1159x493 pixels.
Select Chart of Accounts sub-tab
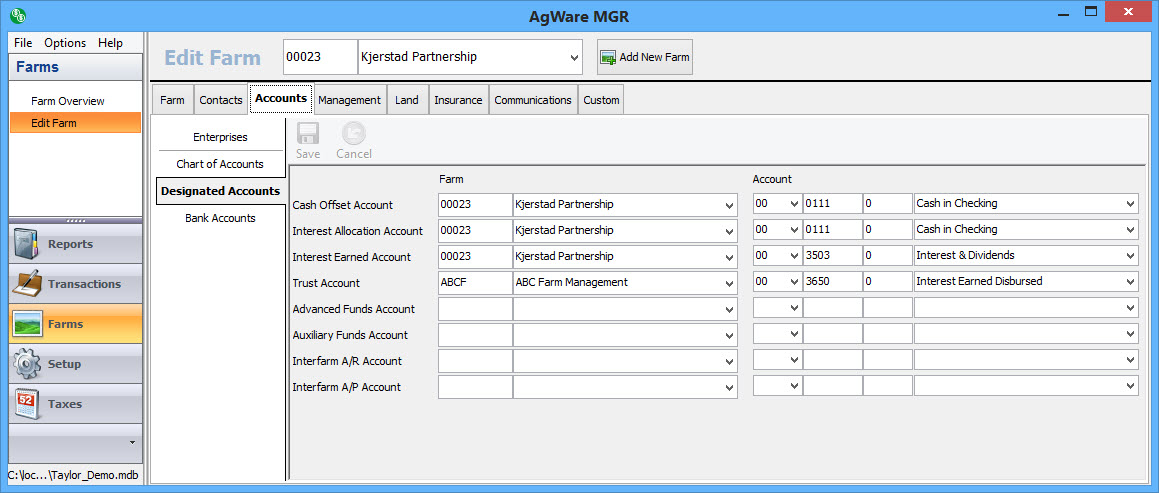point(220,164)
